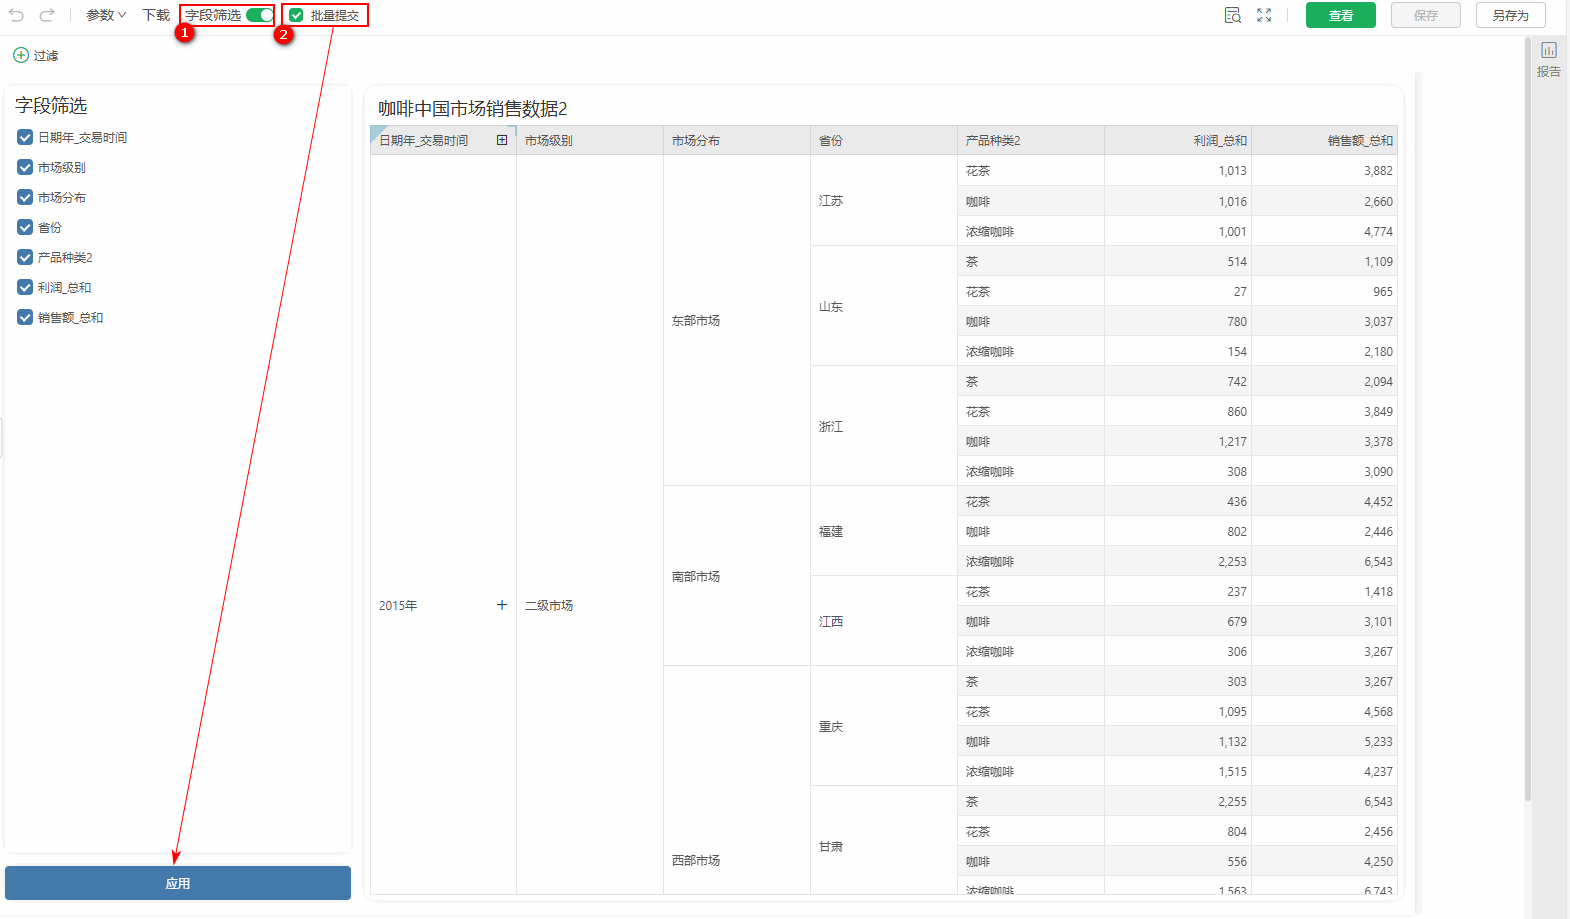Select the 南部市场 cell

click(x=737, y=576)
